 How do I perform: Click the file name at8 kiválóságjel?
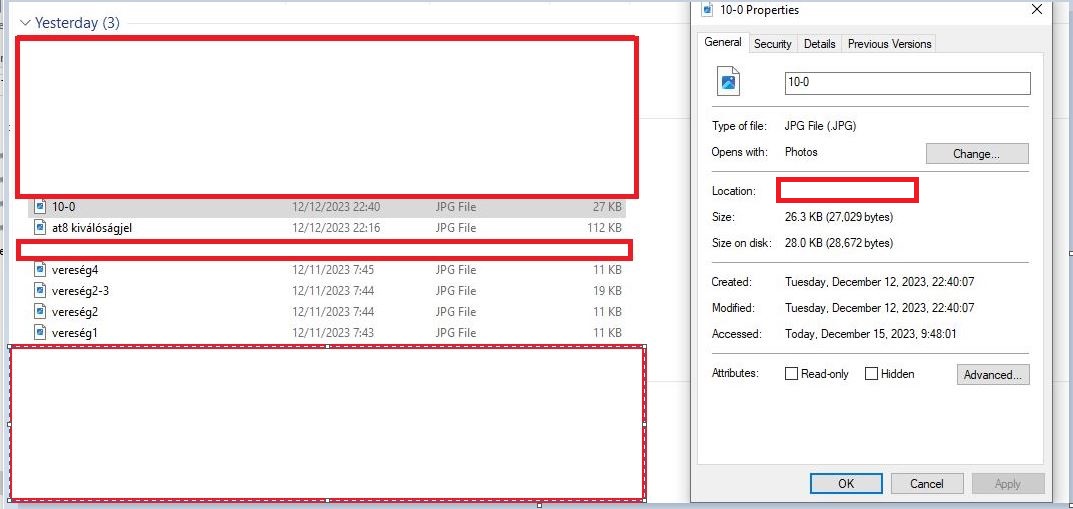(x=92, y=227)
